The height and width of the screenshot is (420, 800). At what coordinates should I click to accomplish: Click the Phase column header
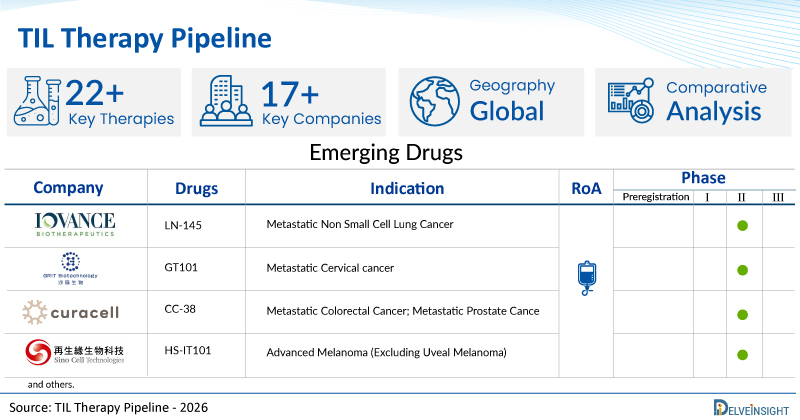click(703, 178)
